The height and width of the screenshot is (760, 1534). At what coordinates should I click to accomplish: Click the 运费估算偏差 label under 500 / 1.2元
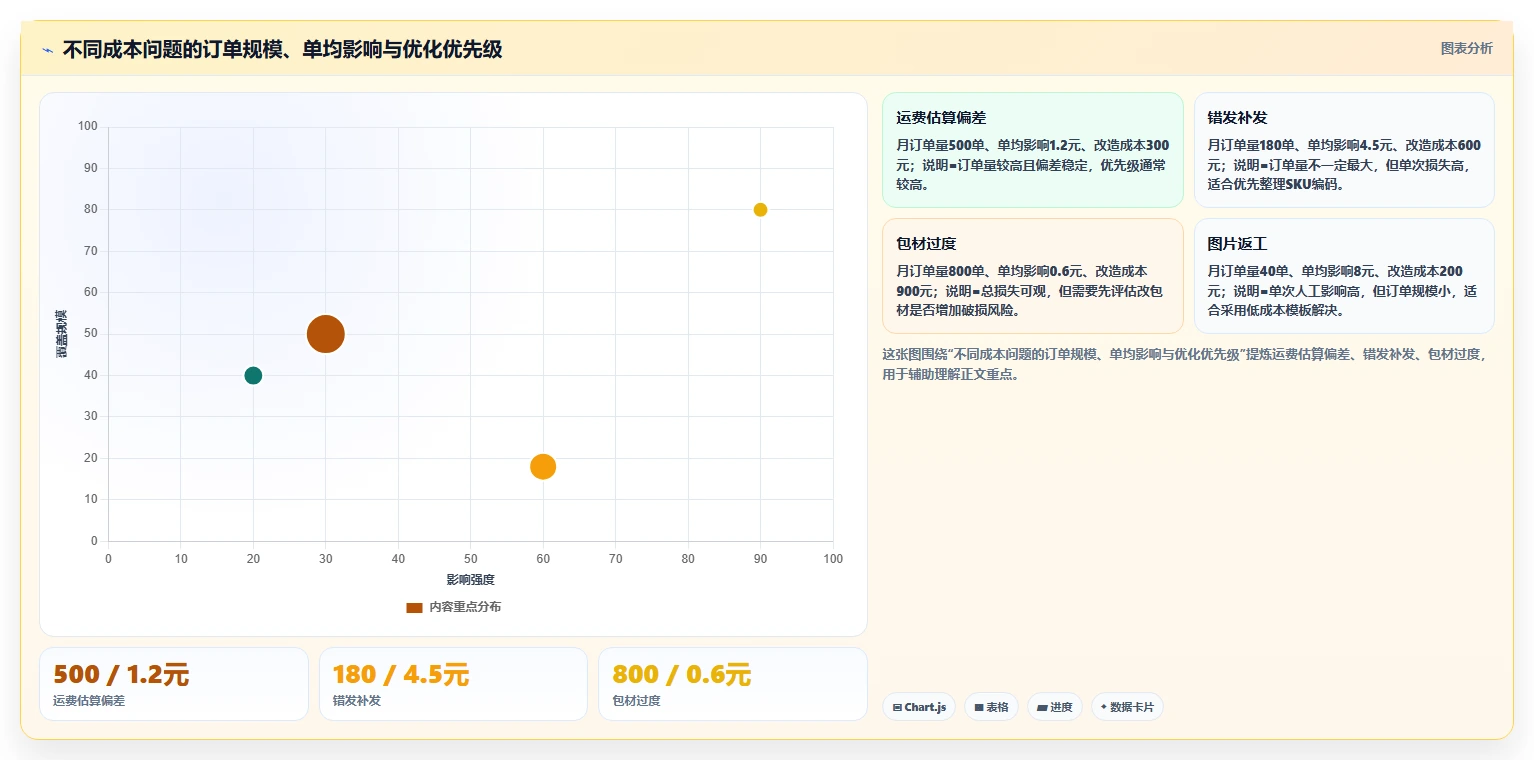[89, 700]
